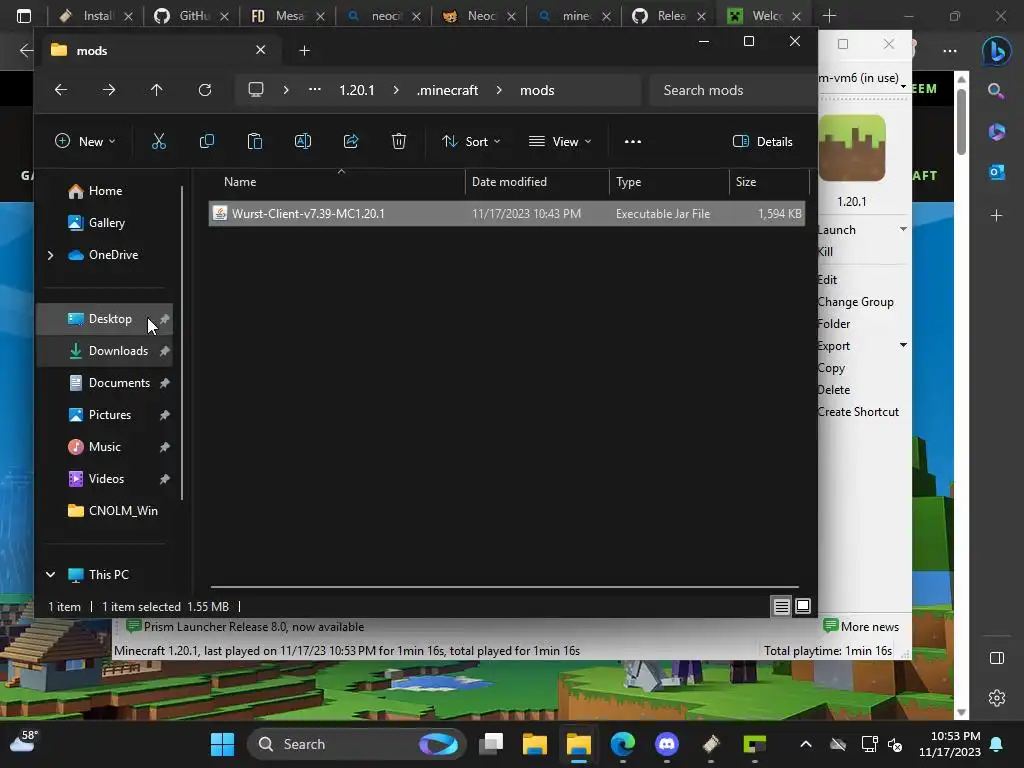The image size is (1024, 768).
Task: Expand hidden breadcrumb path ellipsis
Action: click(x=315, y=90)
